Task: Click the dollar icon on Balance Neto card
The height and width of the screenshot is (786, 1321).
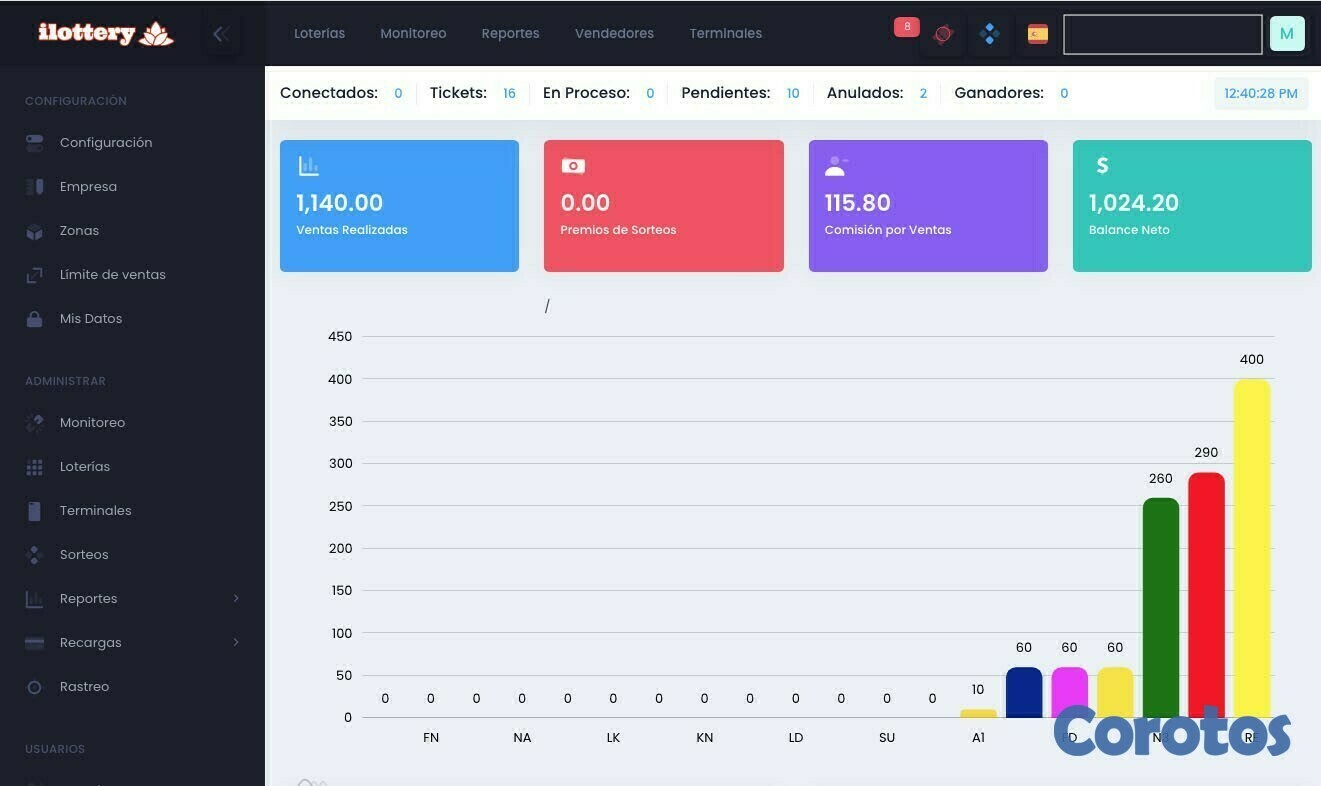Action: 1100,165
